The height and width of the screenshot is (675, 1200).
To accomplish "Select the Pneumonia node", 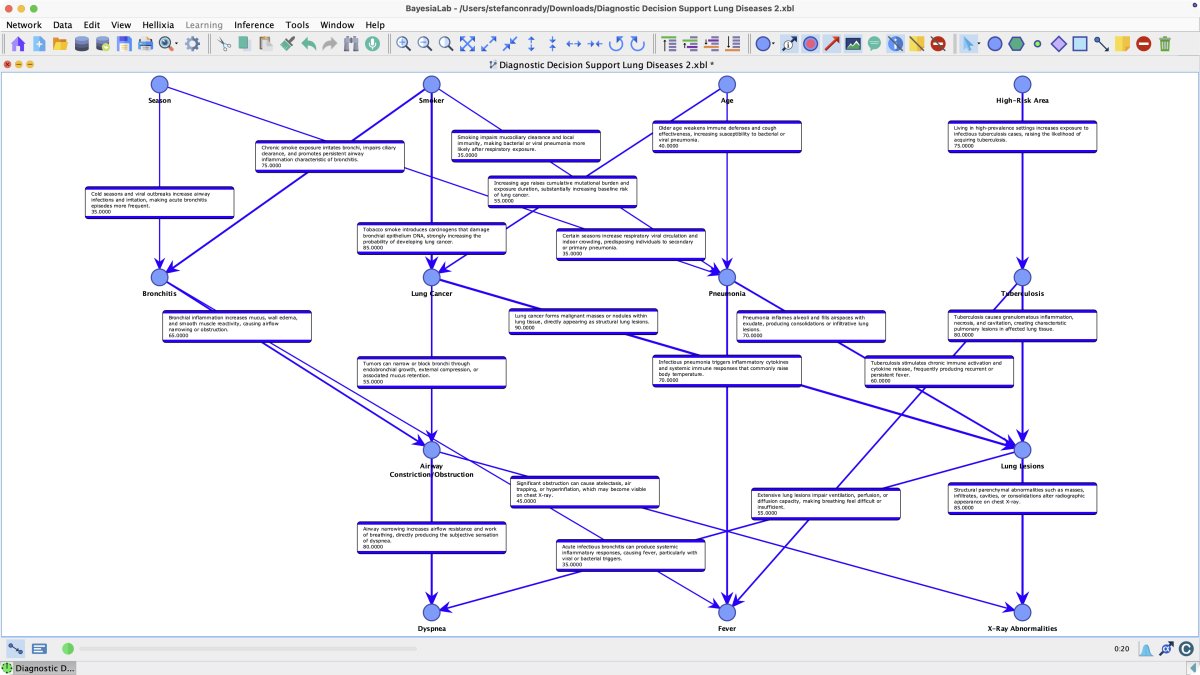I will click(x=727, y=277).
